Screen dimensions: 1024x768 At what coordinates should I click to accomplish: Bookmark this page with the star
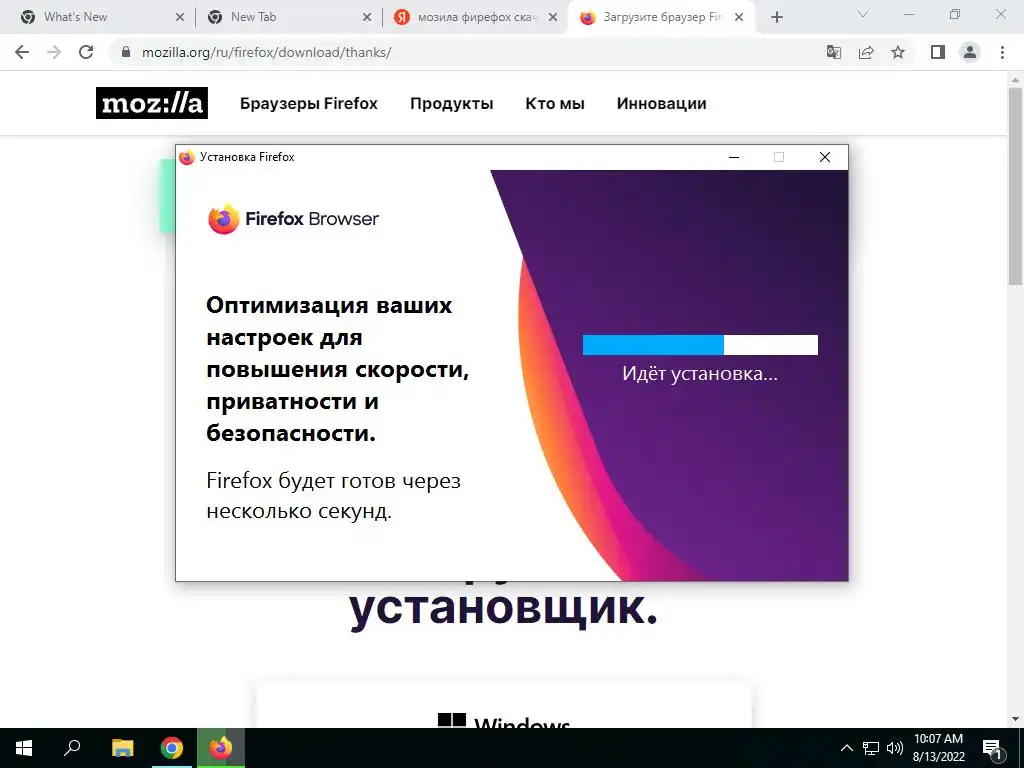(x=898, y=52)
